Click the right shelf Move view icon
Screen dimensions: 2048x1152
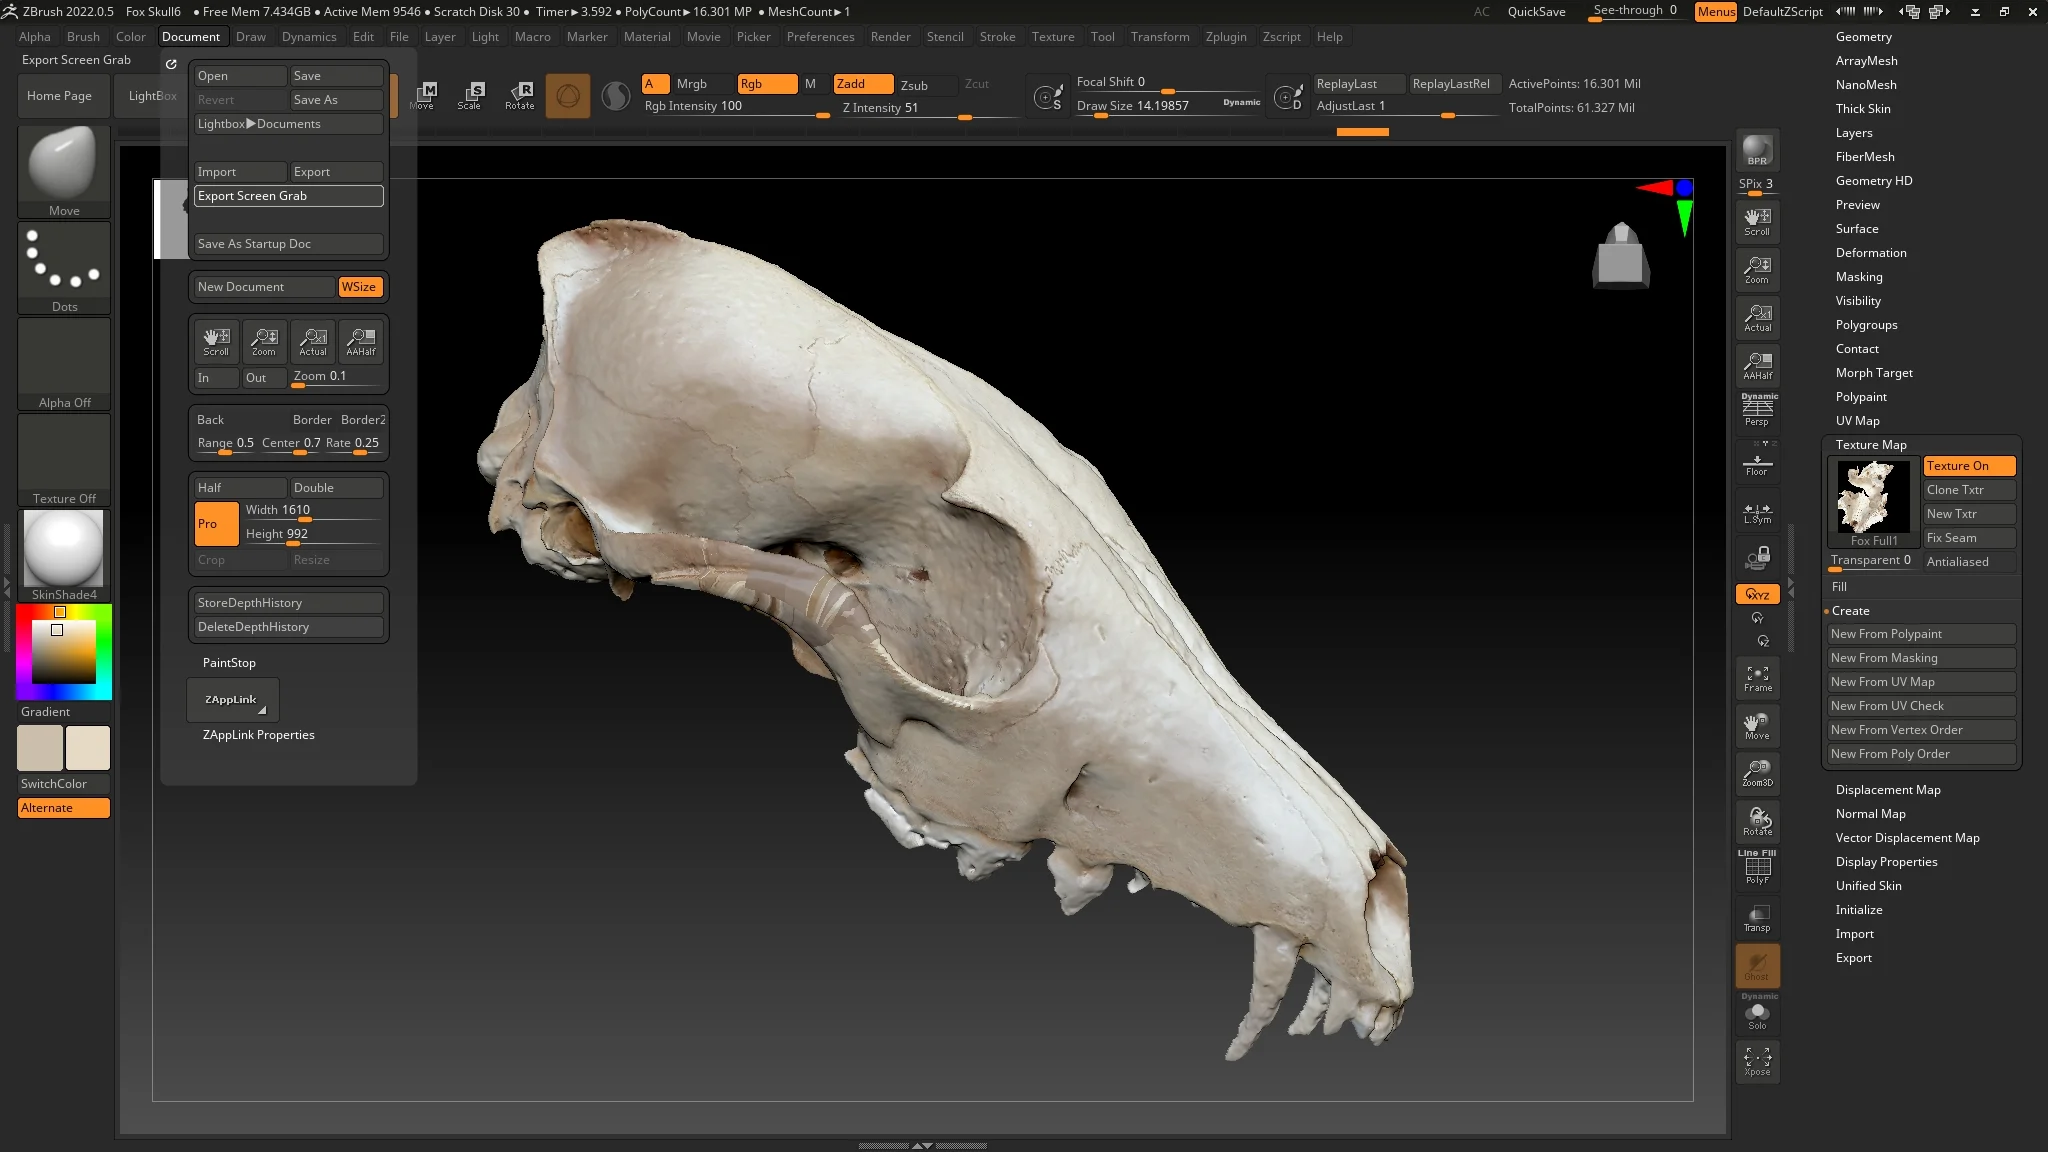pos(1757,726)
